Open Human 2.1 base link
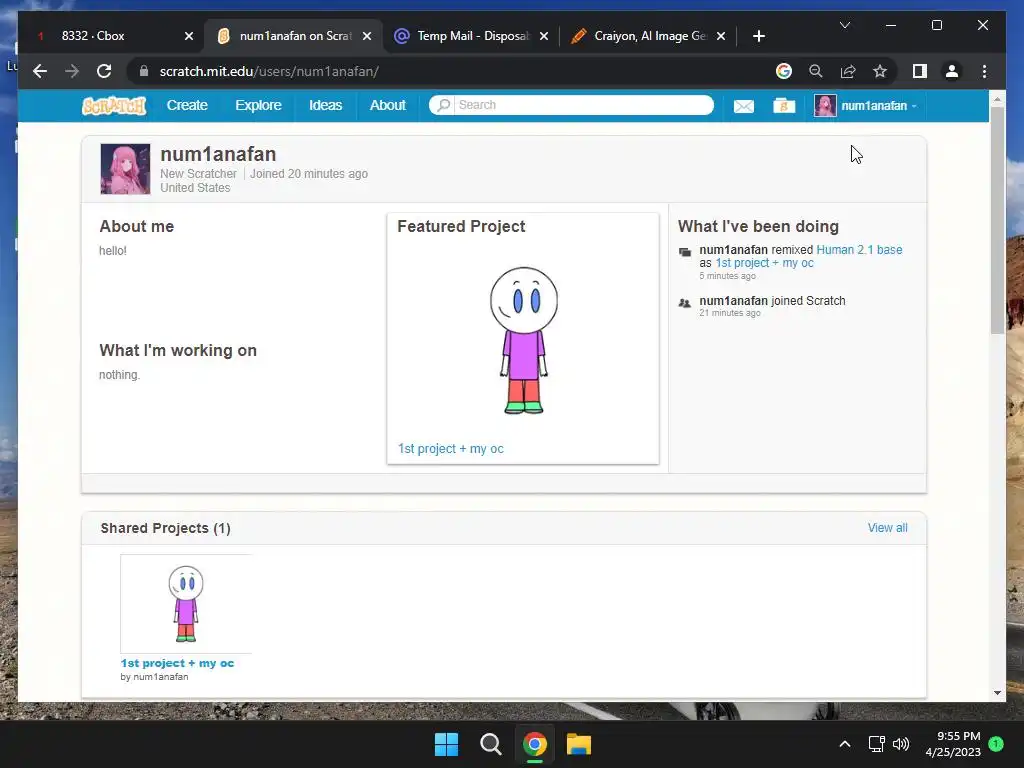 (859, 250)
